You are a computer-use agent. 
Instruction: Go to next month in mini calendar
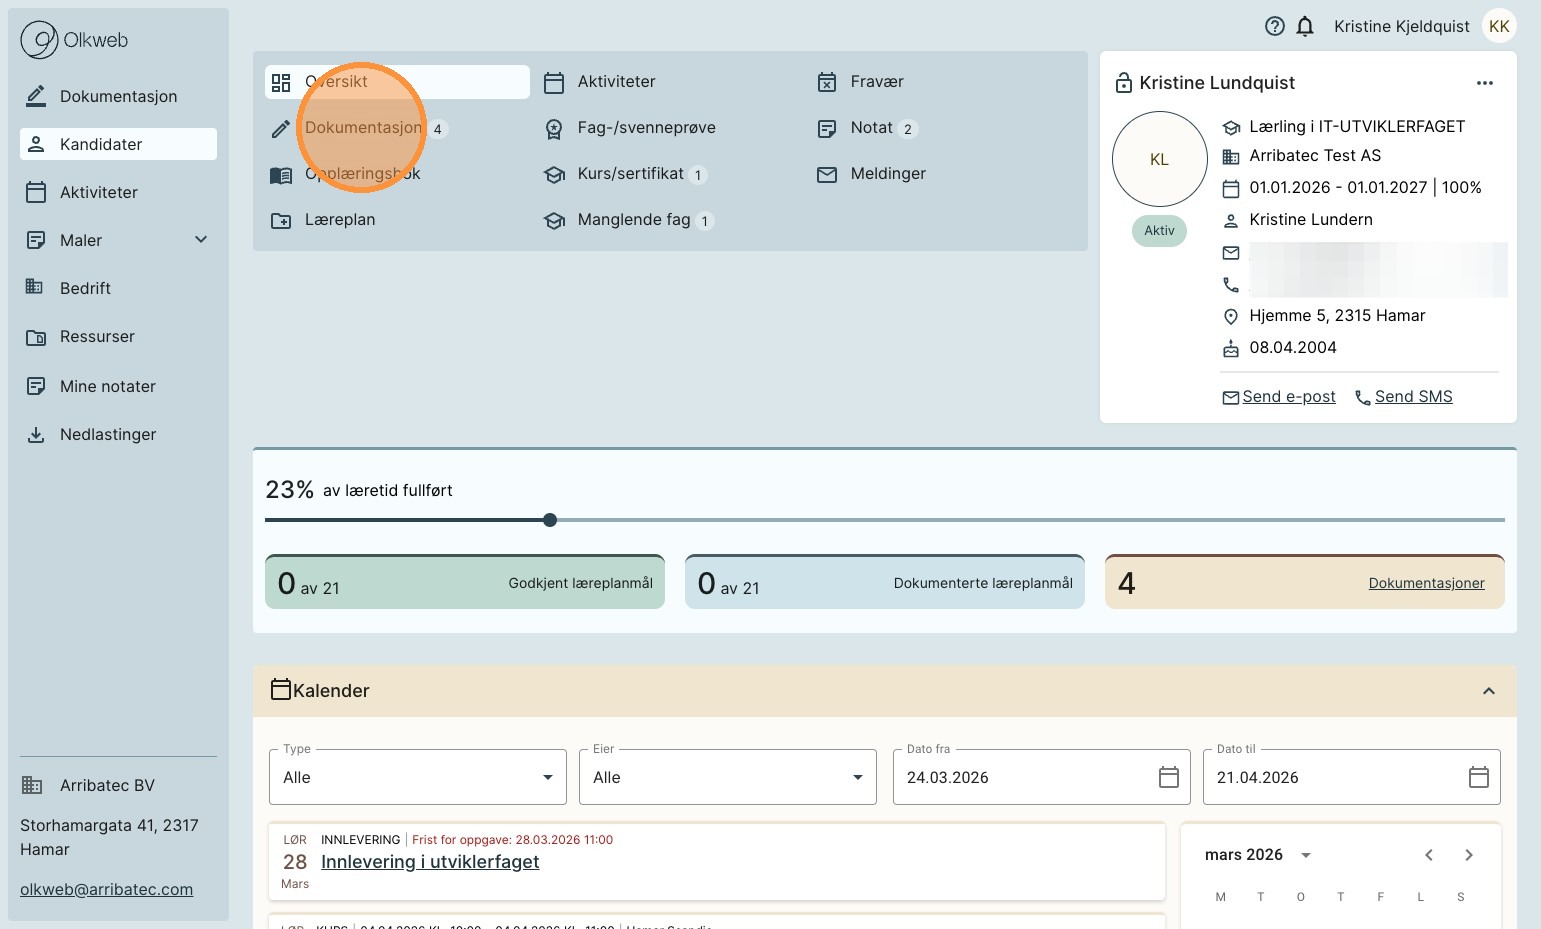pos(1468,855)
